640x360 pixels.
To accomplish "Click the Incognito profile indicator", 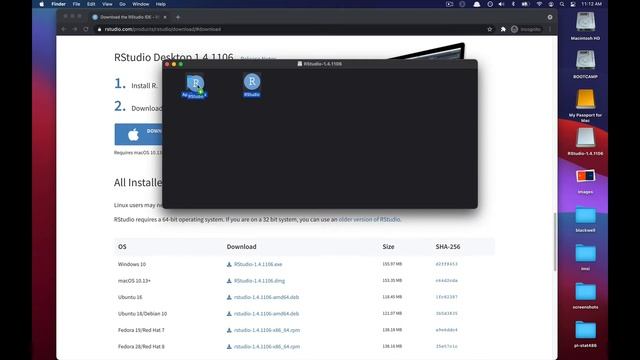I will pos(526,29).
